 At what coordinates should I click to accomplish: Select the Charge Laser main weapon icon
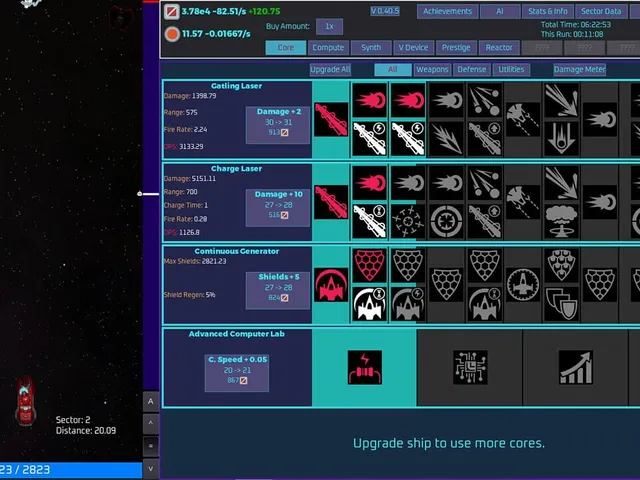point(331,202)
